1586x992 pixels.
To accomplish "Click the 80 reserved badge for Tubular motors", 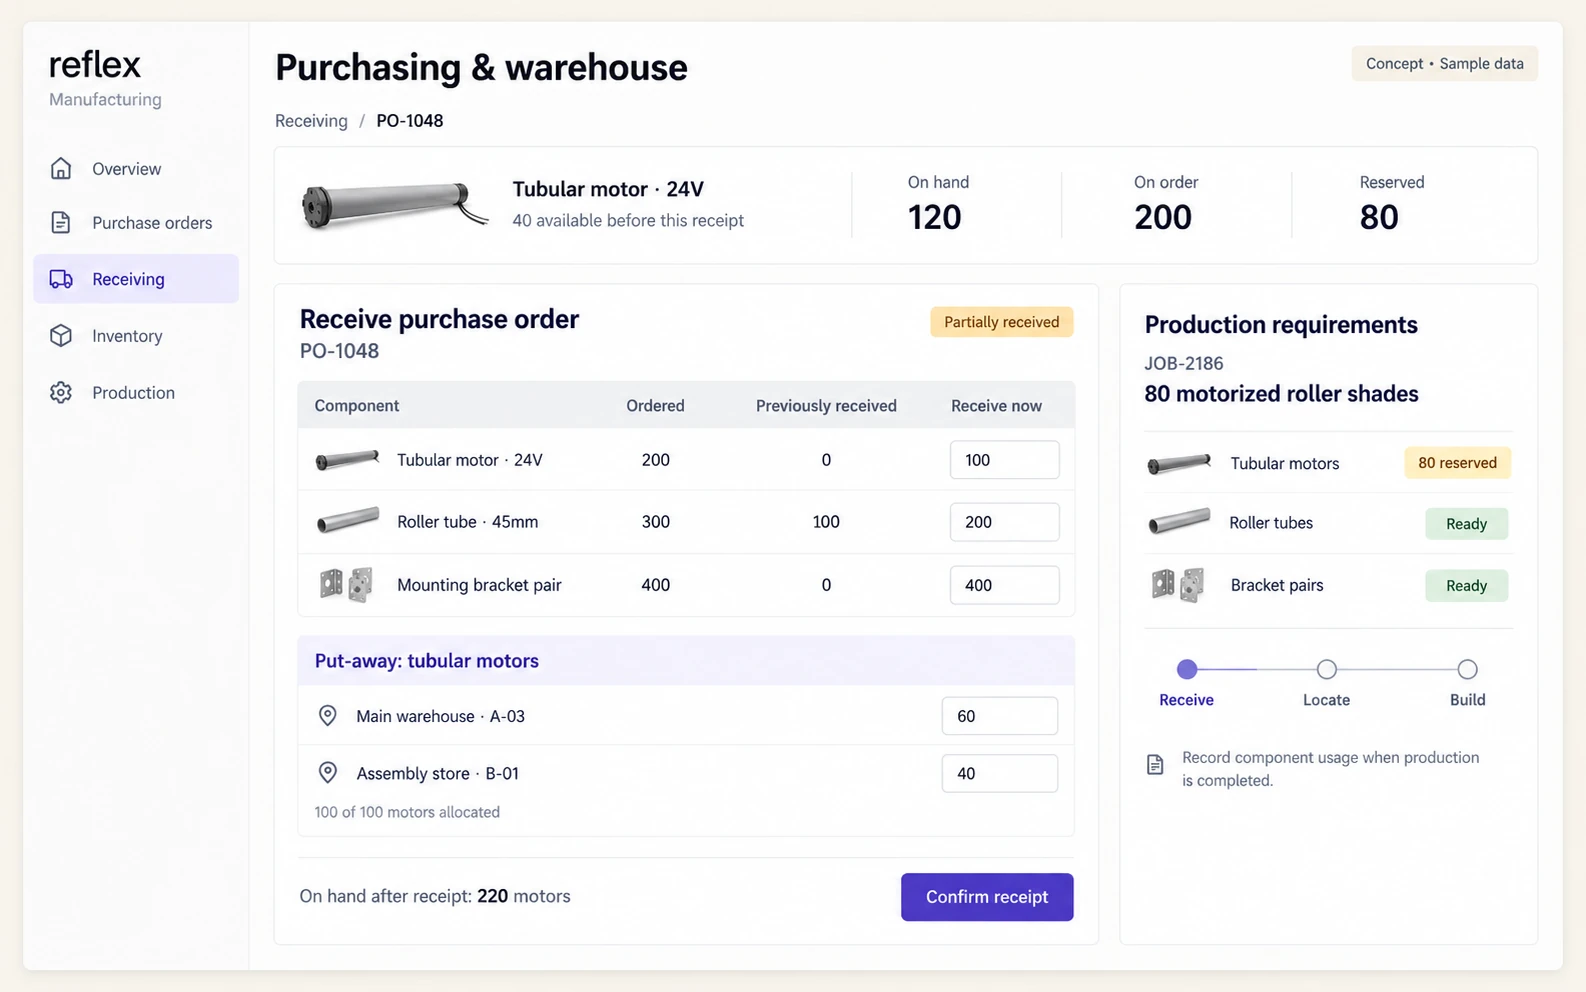I will (1457, 463).
